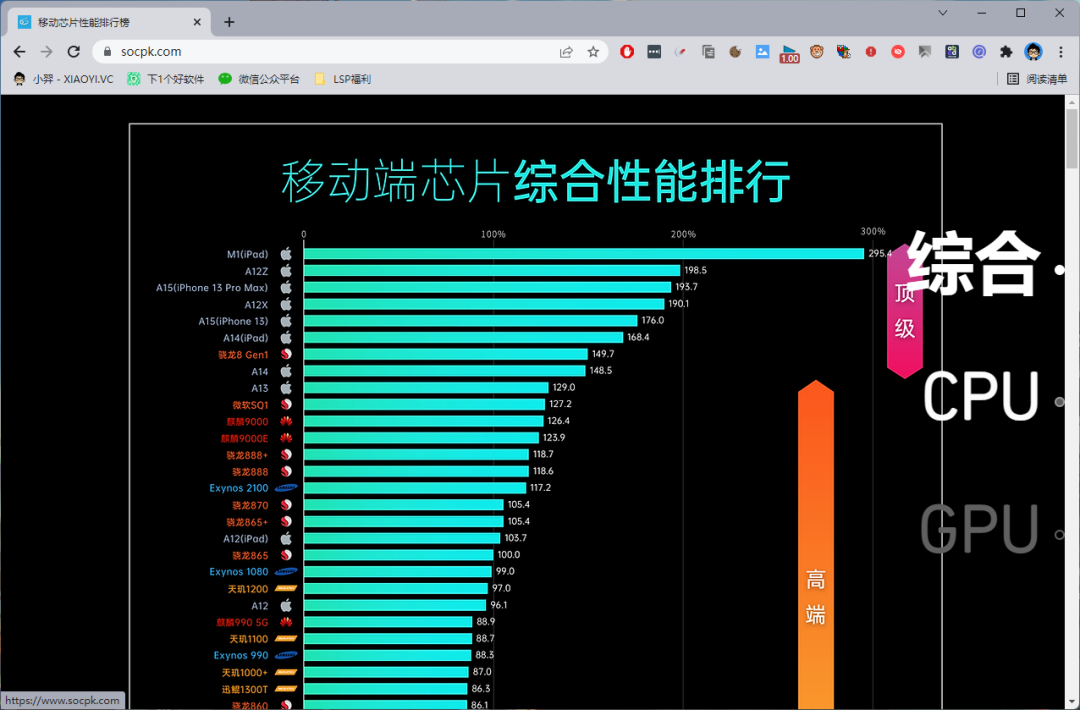Open the purple circular extension icon
This screenshot has width=1080, height=710.
pos(979,52)
